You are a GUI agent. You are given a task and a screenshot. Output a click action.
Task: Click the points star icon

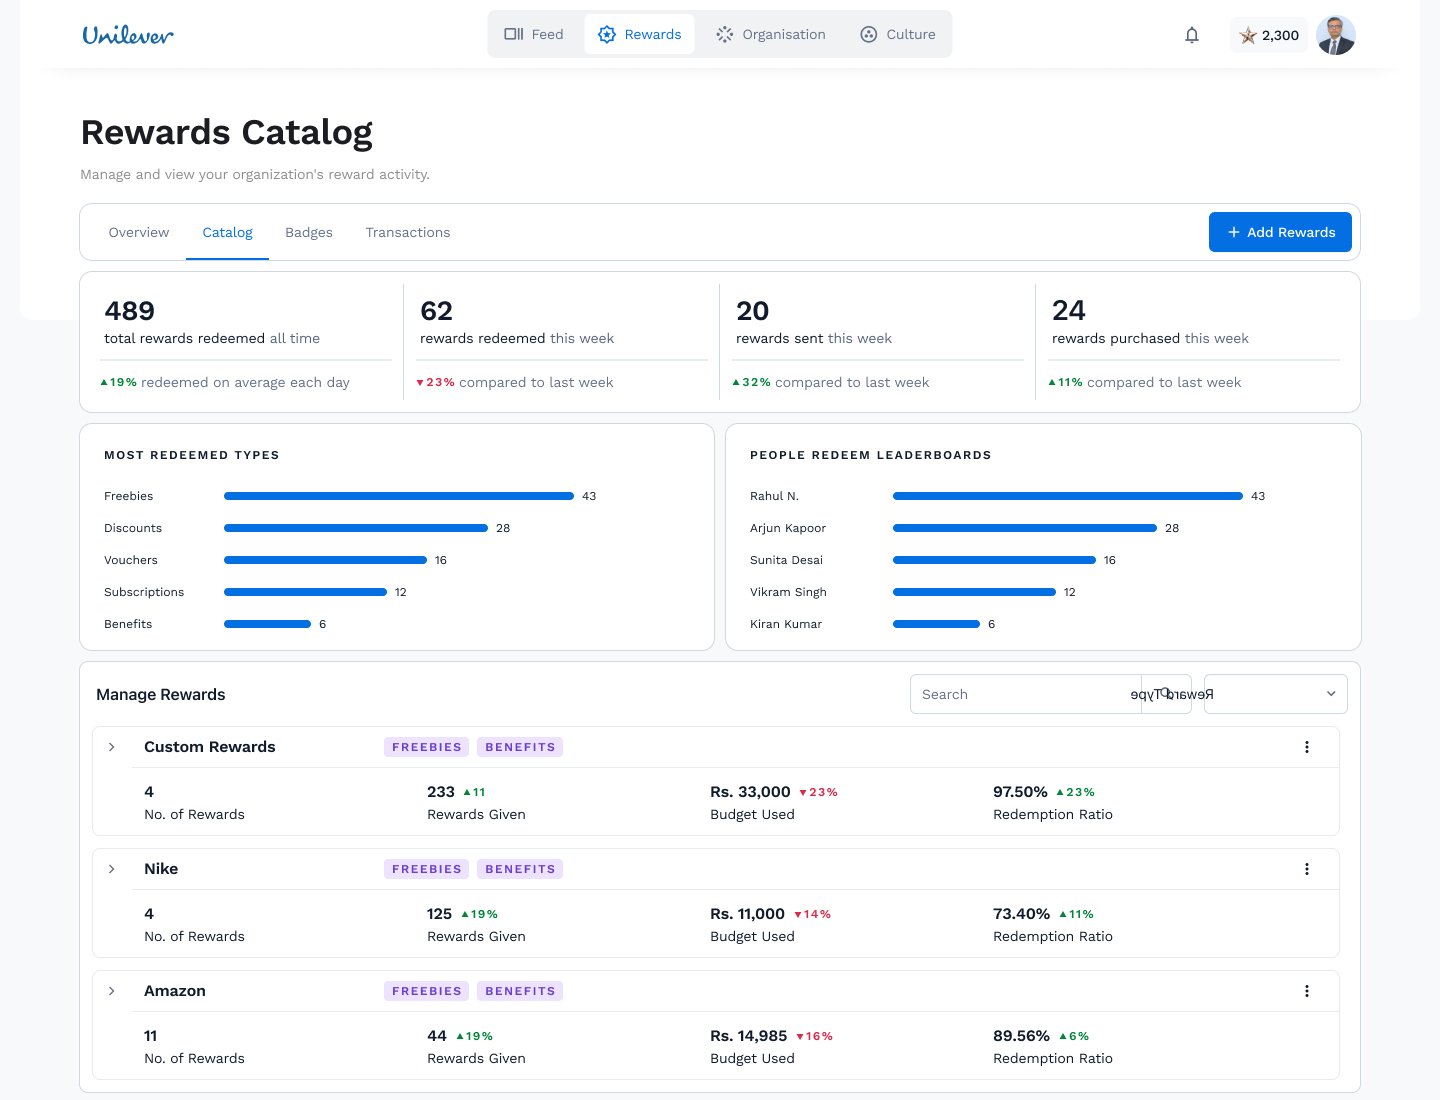[x=1248, y=35]
